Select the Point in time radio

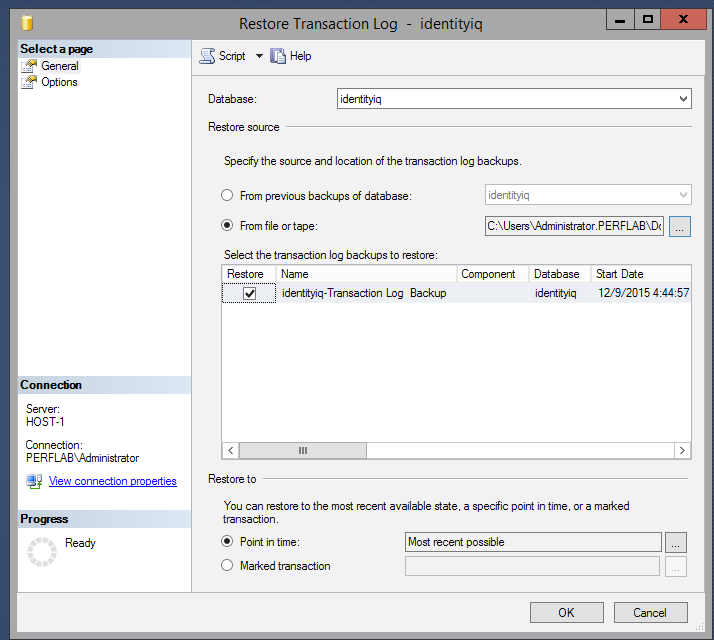point(227,541)
